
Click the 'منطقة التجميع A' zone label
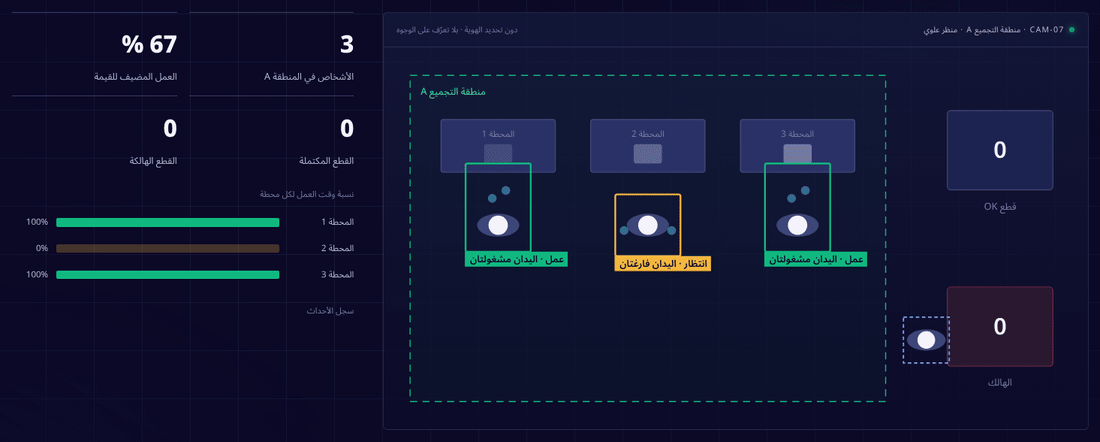coord(453,92)
